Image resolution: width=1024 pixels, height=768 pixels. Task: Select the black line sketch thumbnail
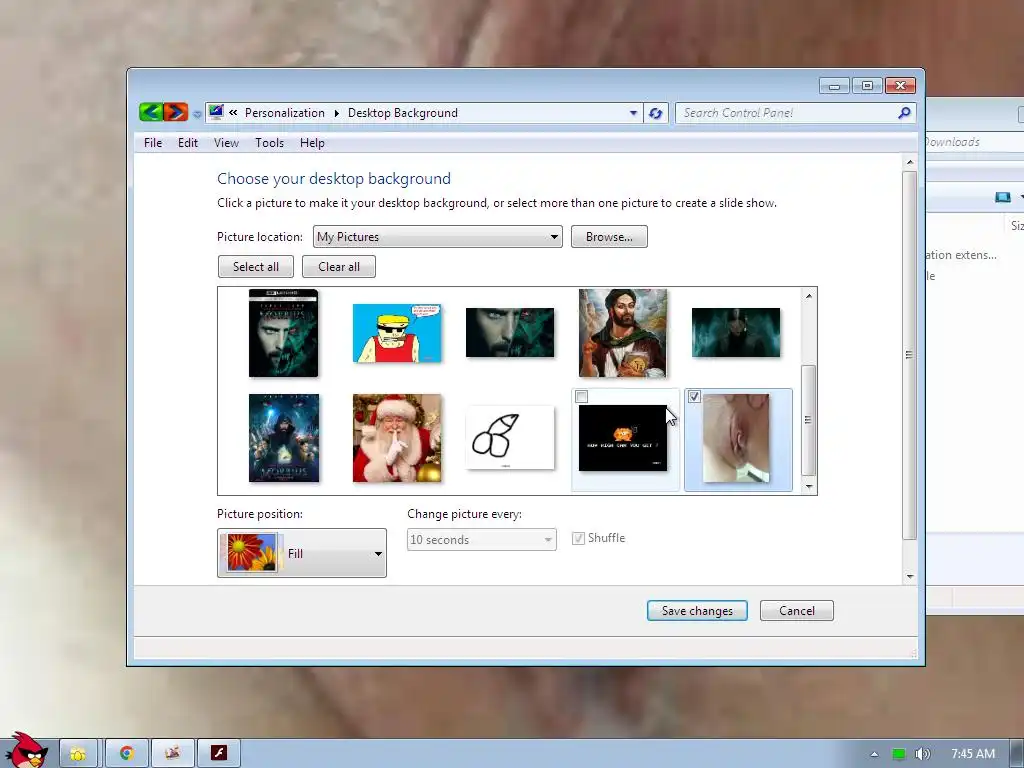[510, 438]
